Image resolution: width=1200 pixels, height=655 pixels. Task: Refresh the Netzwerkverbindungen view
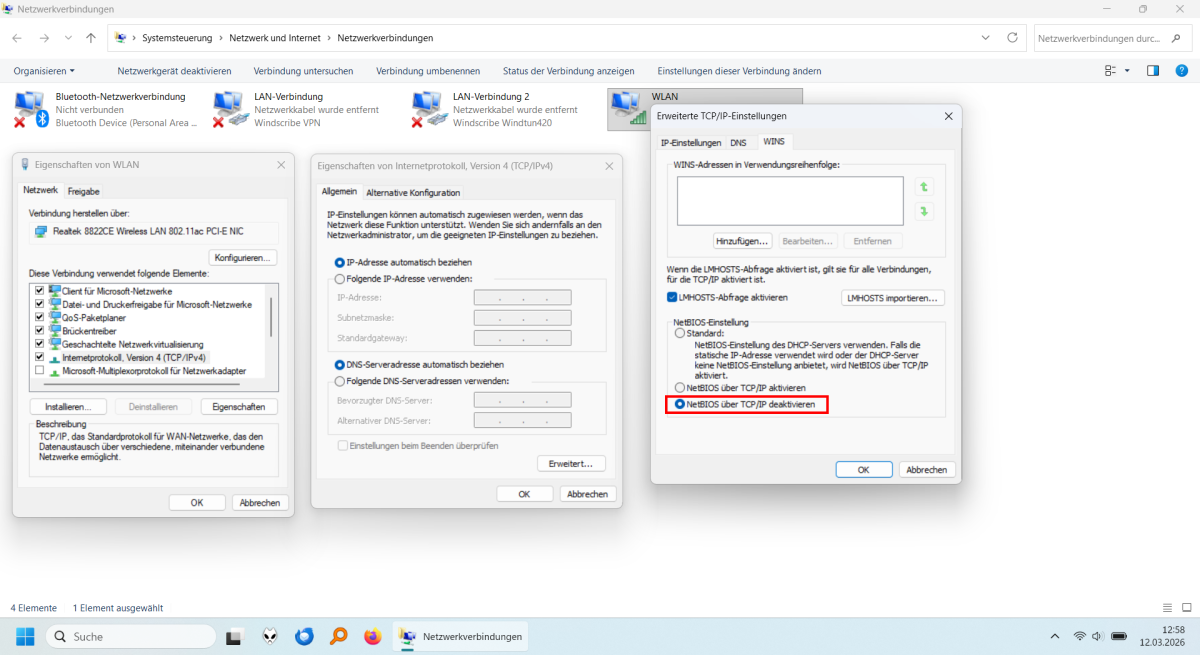click(1013, 38)
